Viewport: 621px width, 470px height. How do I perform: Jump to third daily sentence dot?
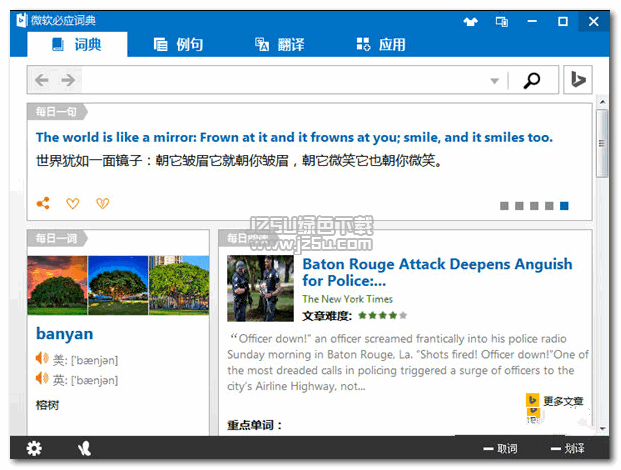tap(534, 206)
